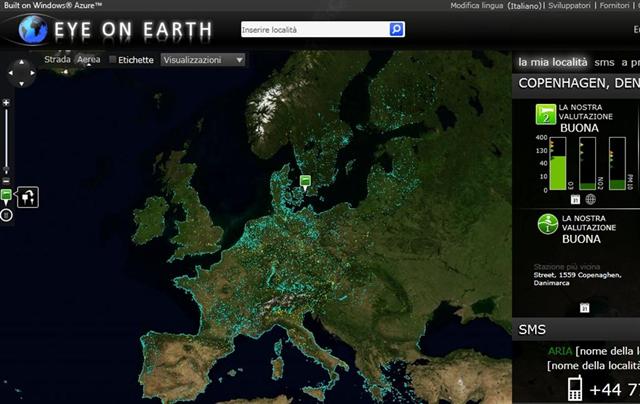The image size is (640, 404).
Task: Enable the Etichette labels checkbox
Action: pyautogui.click(x=112, y=60)
